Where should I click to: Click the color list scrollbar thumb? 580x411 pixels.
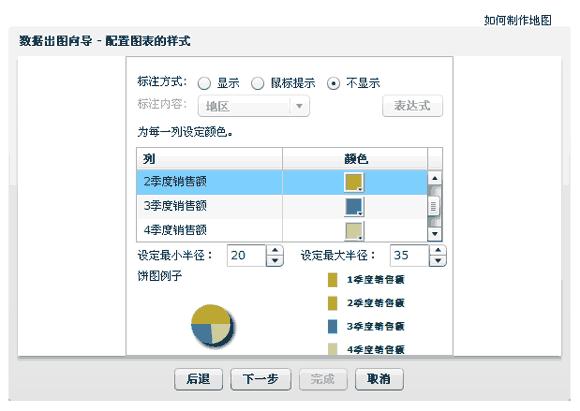pos(434,206)
